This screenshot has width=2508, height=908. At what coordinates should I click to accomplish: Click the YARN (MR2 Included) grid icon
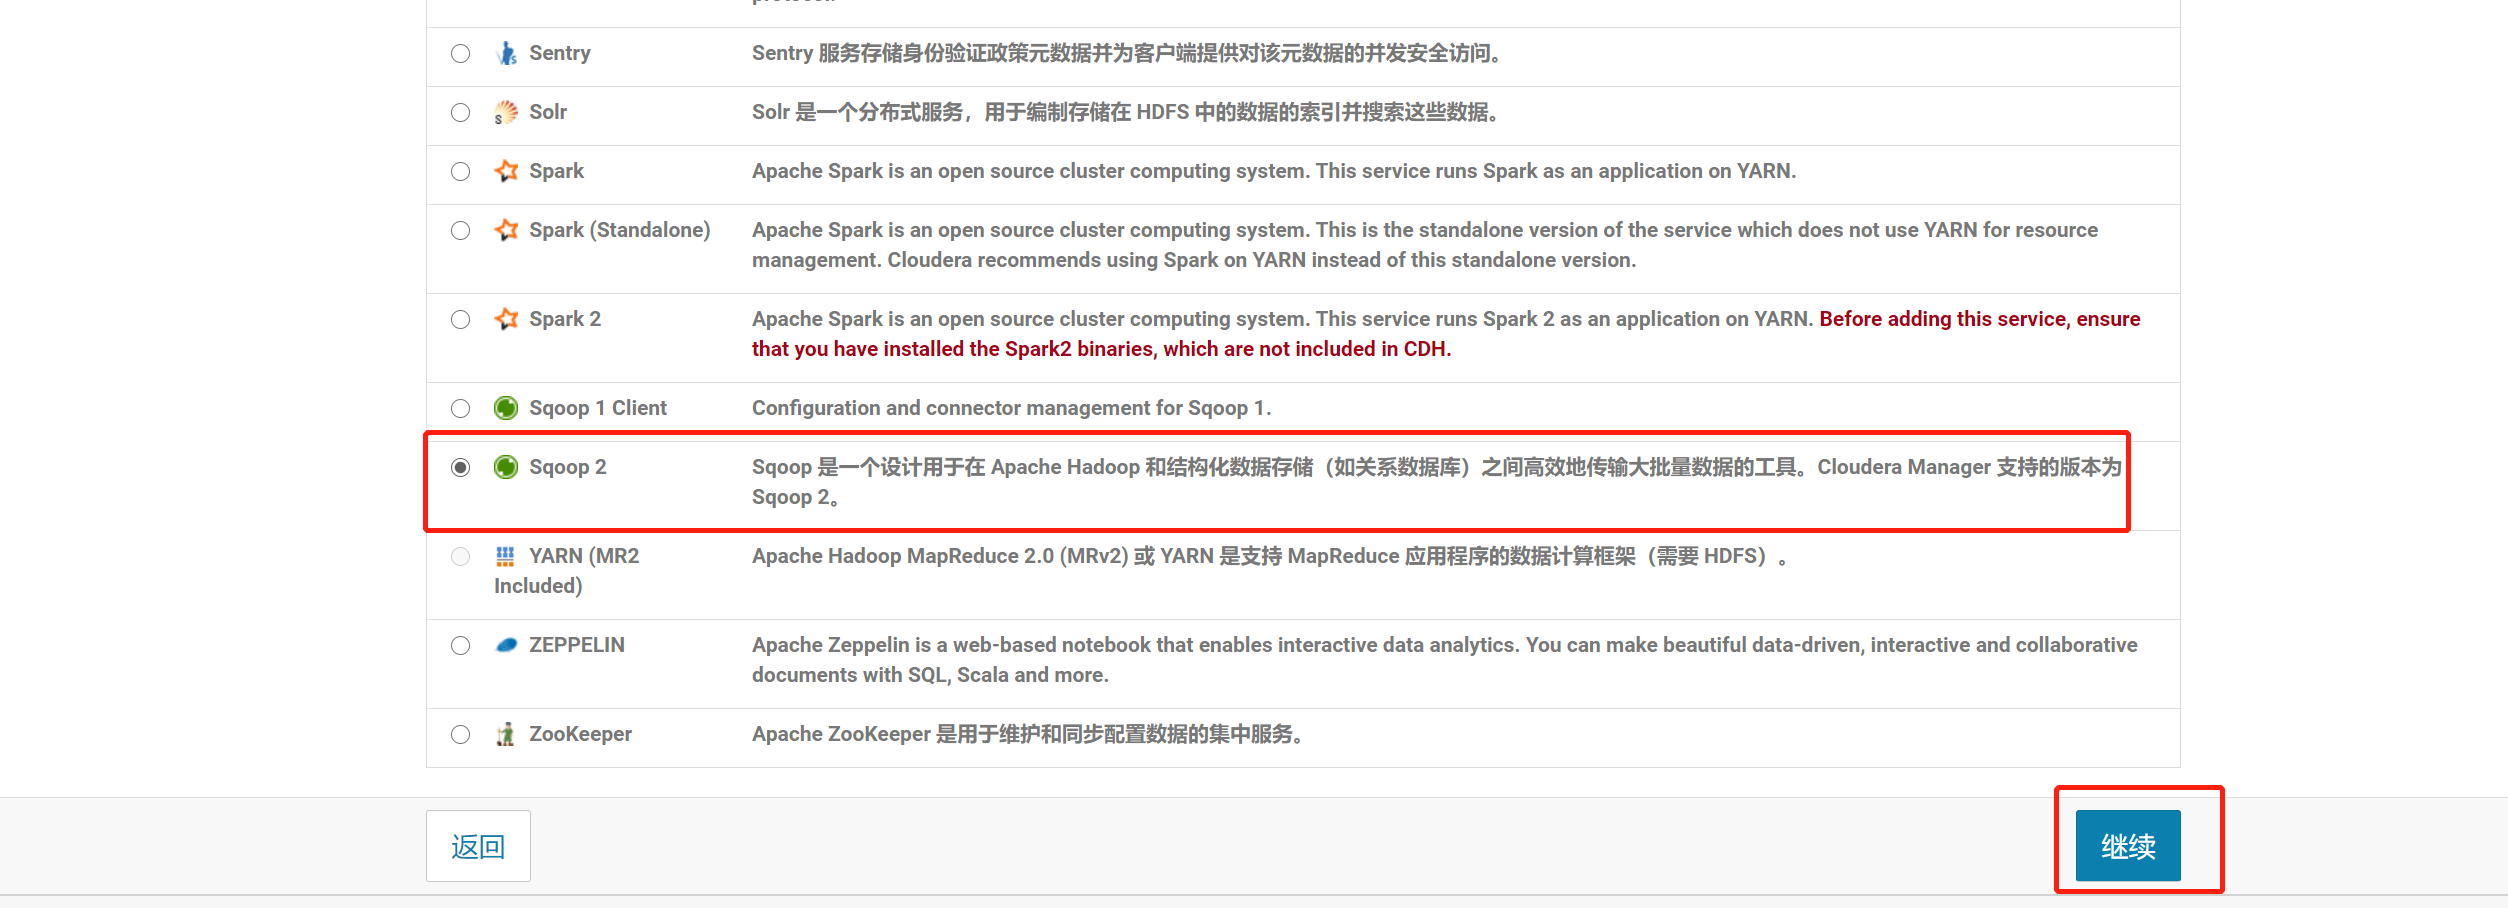coord(507,556)
